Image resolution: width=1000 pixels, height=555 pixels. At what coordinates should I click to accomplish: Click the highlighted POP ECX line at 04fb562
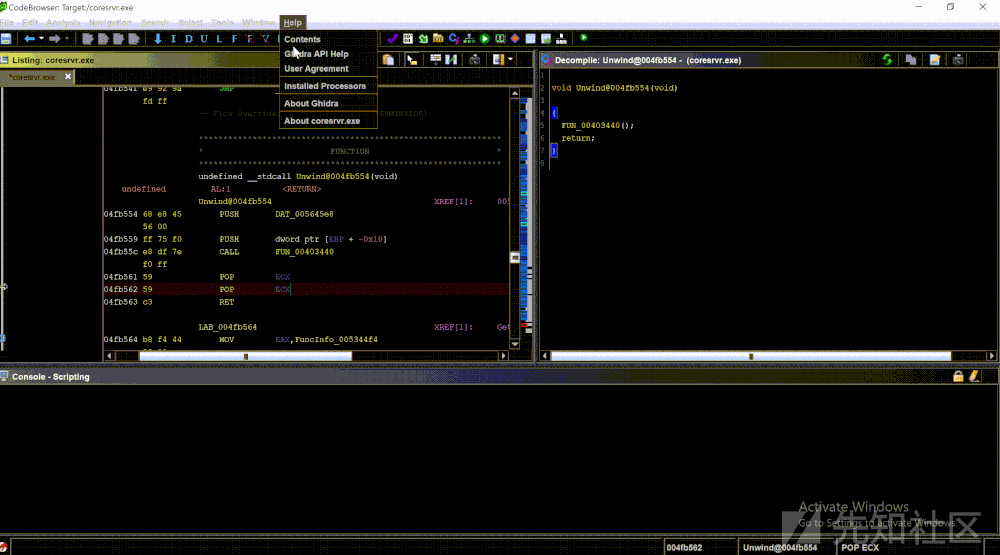click(306, 290)
